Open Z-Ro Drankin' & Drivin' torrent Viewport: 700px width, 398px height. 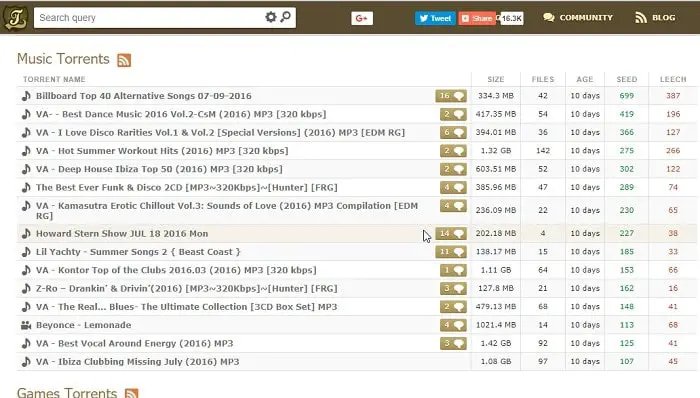point(187,289)
